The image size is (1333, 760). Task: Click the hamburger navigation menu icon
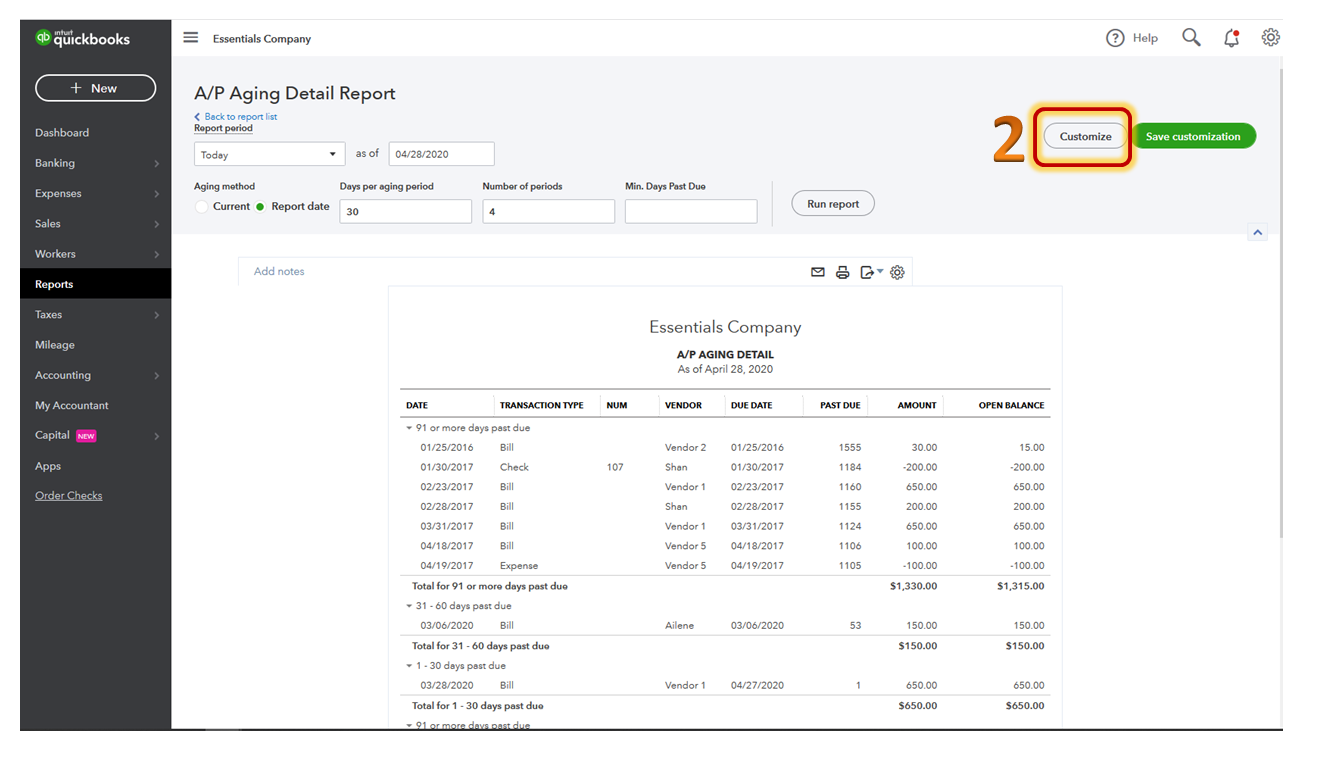point(190,37)
